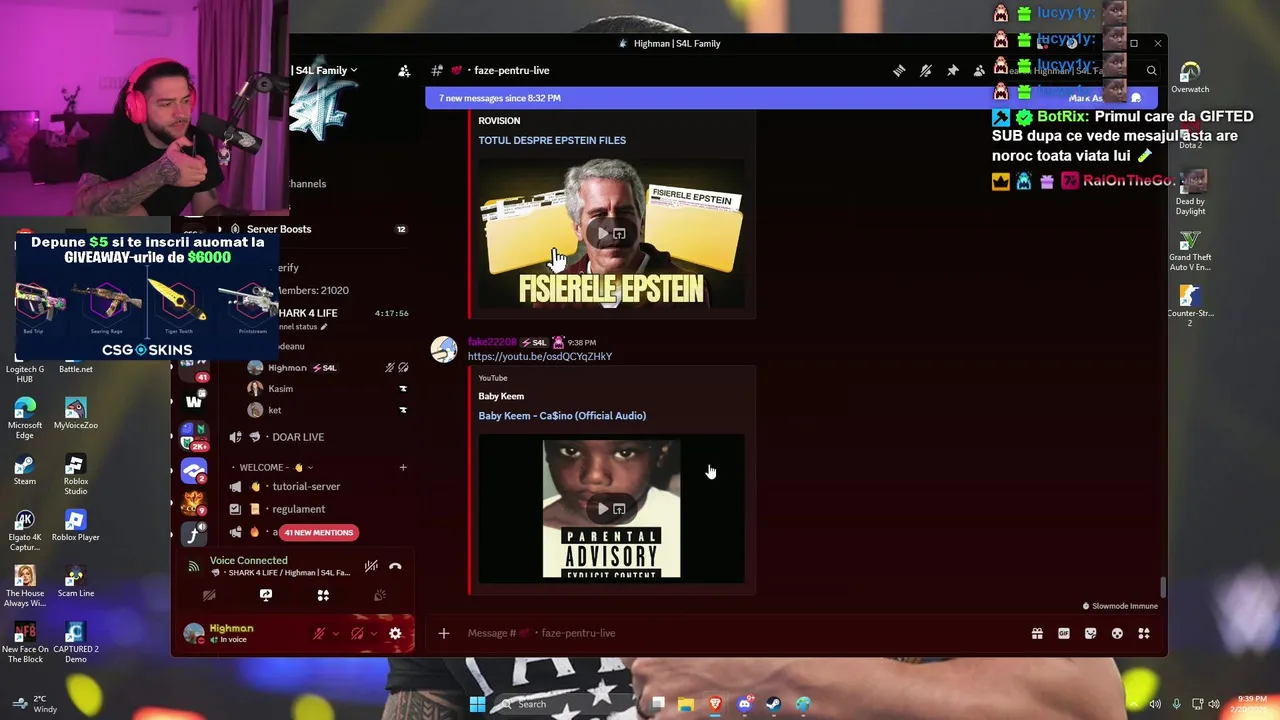
Task: Create a channel with WELCOME plus button
Action: click(403, 467)
